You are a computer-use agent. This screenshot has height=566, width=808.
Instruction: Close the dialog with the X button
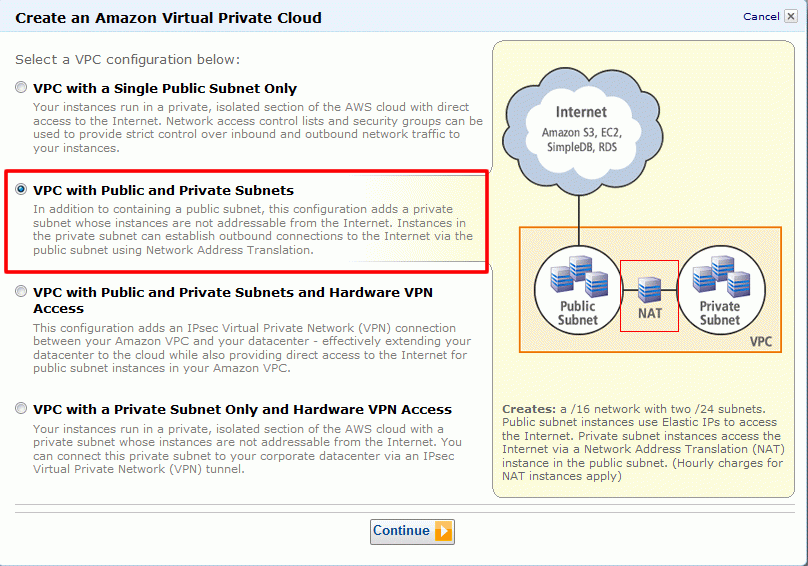790,16
